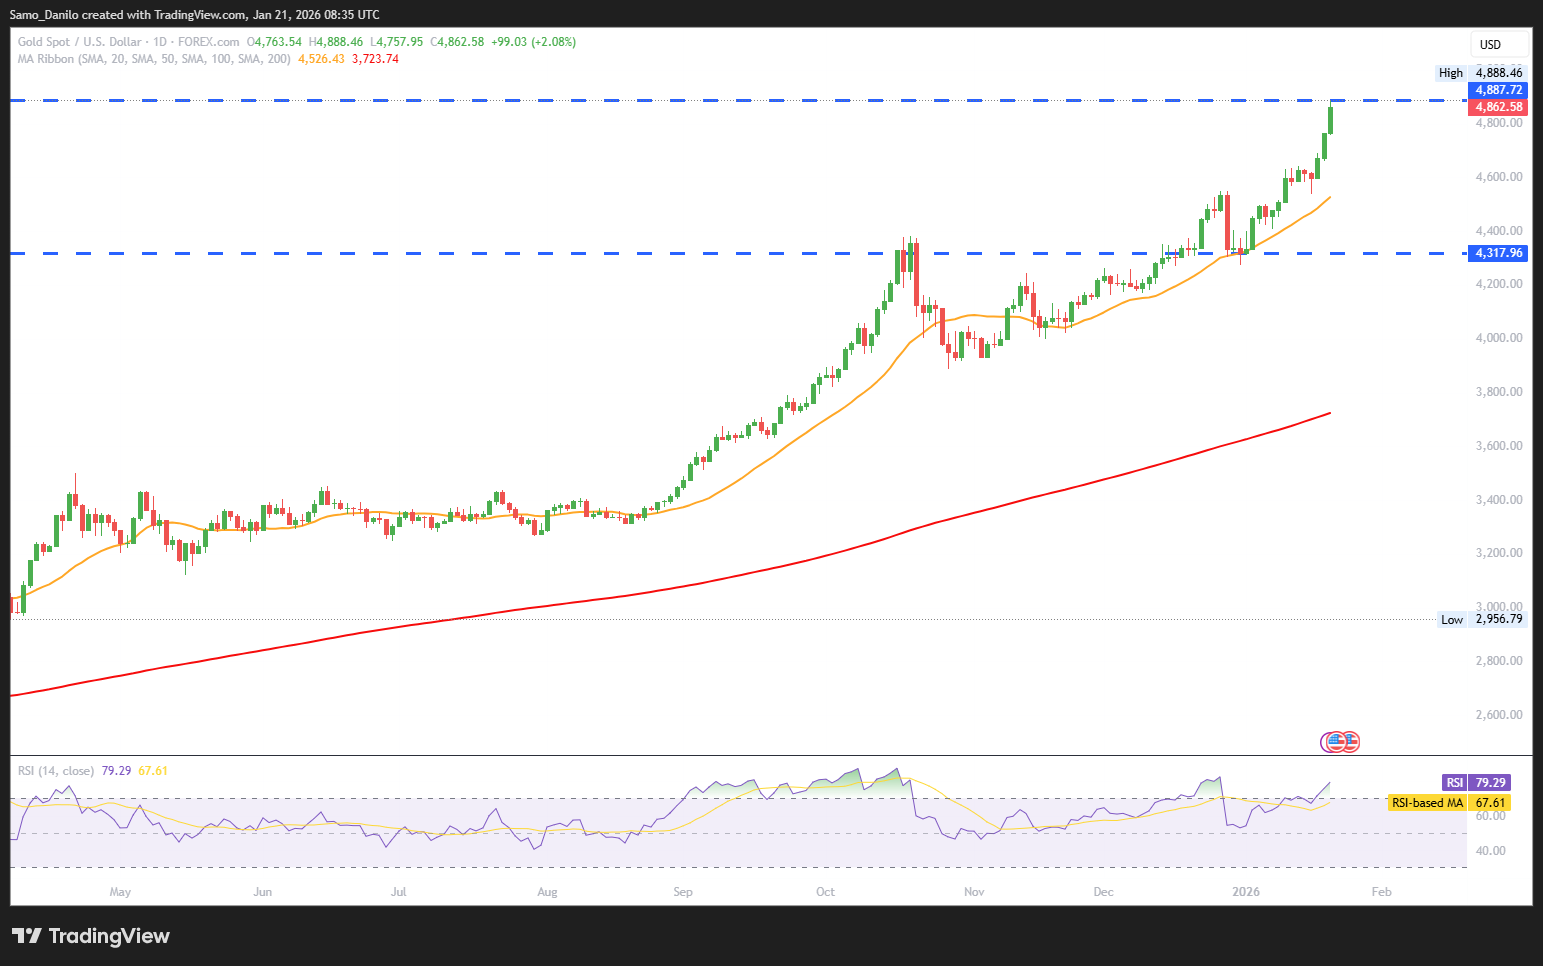Select the orange 4,526.43 SMA value in legend
1543x966 pixels.
tap(321, 59)
